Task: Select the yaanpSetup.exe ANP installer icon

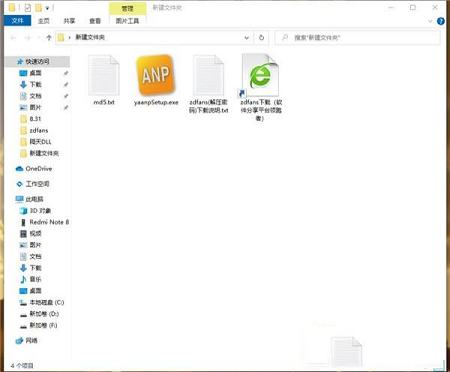Action: (x=156, y=75)
